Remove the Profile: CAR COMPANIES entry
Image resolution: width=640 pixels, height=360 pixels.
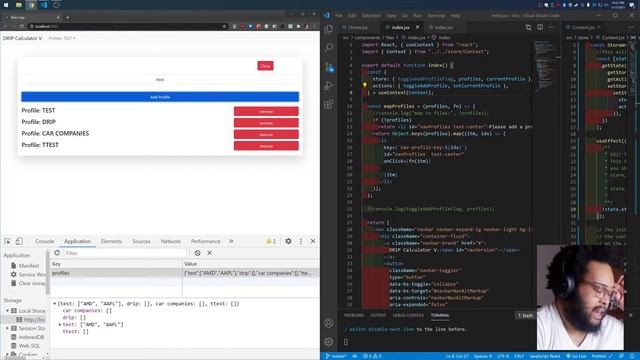[x=266, y=134]
